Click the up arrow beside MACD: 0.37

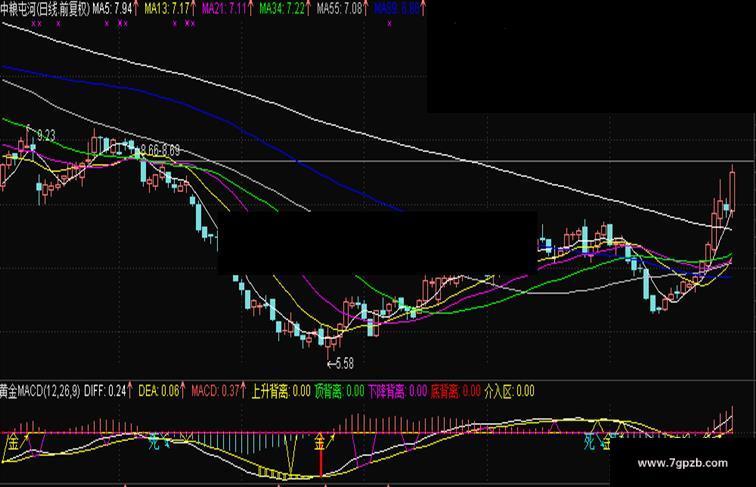click(x=243, y=391)
